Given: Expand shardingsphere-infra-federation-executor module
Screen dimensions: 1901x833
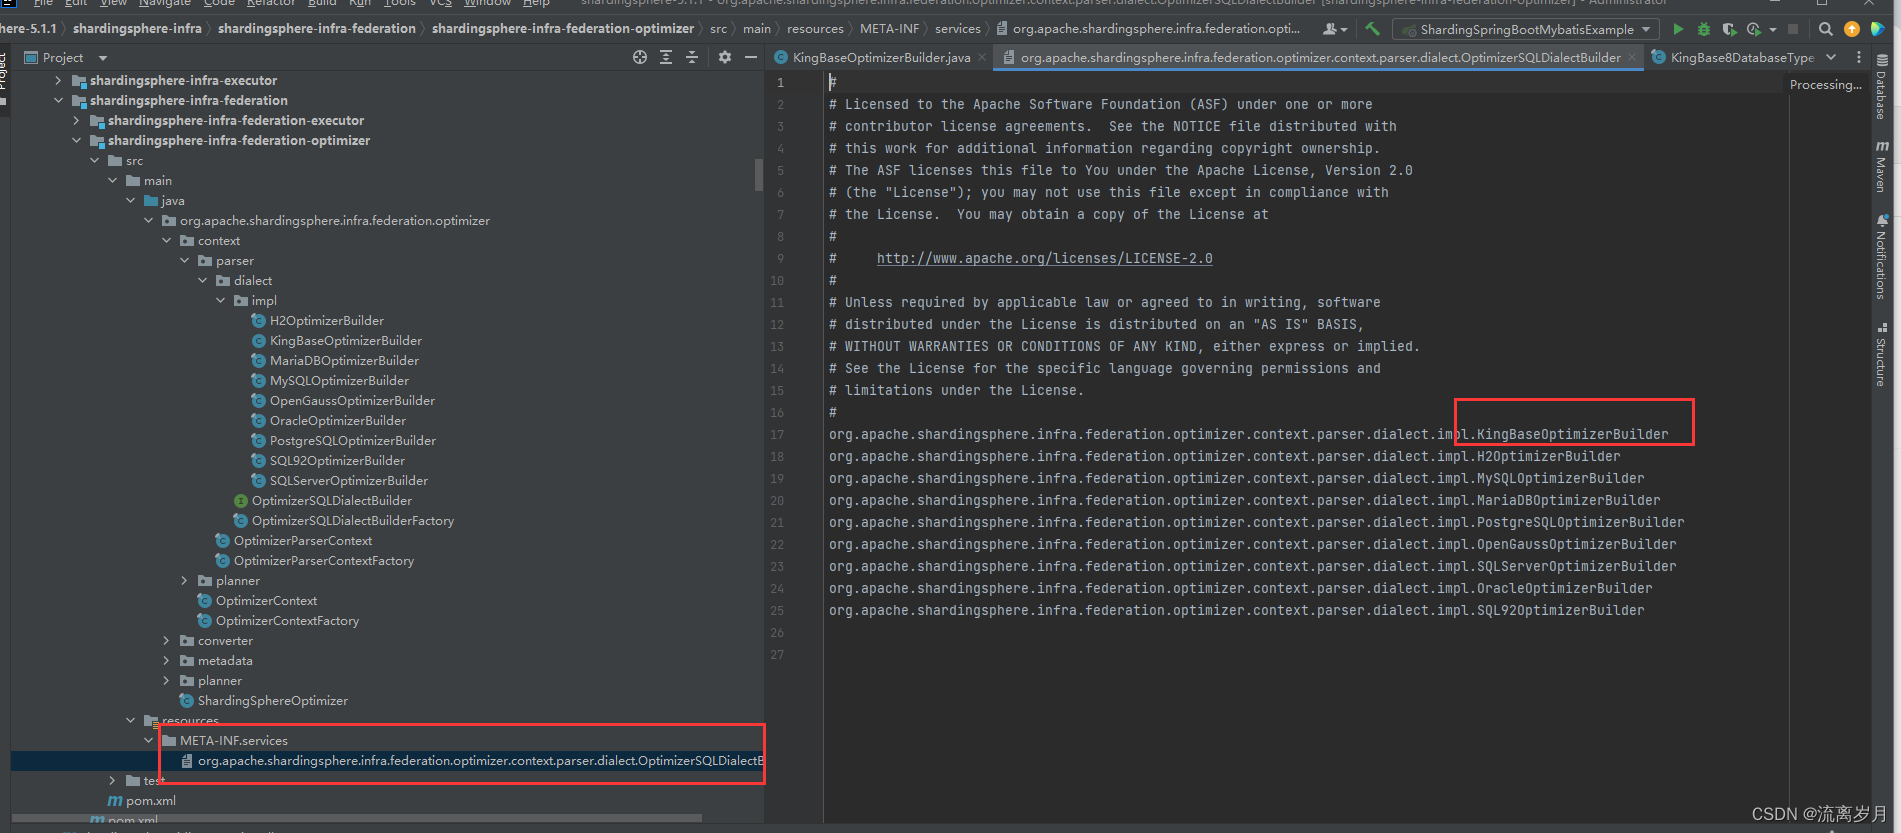Looking at the screenshot, I should click(x=76, y=120).
